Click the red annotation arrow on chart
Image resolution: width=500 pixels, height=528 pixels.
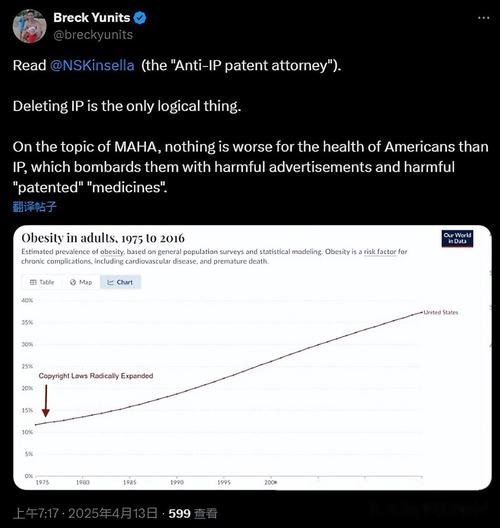[x=46, y=401]
